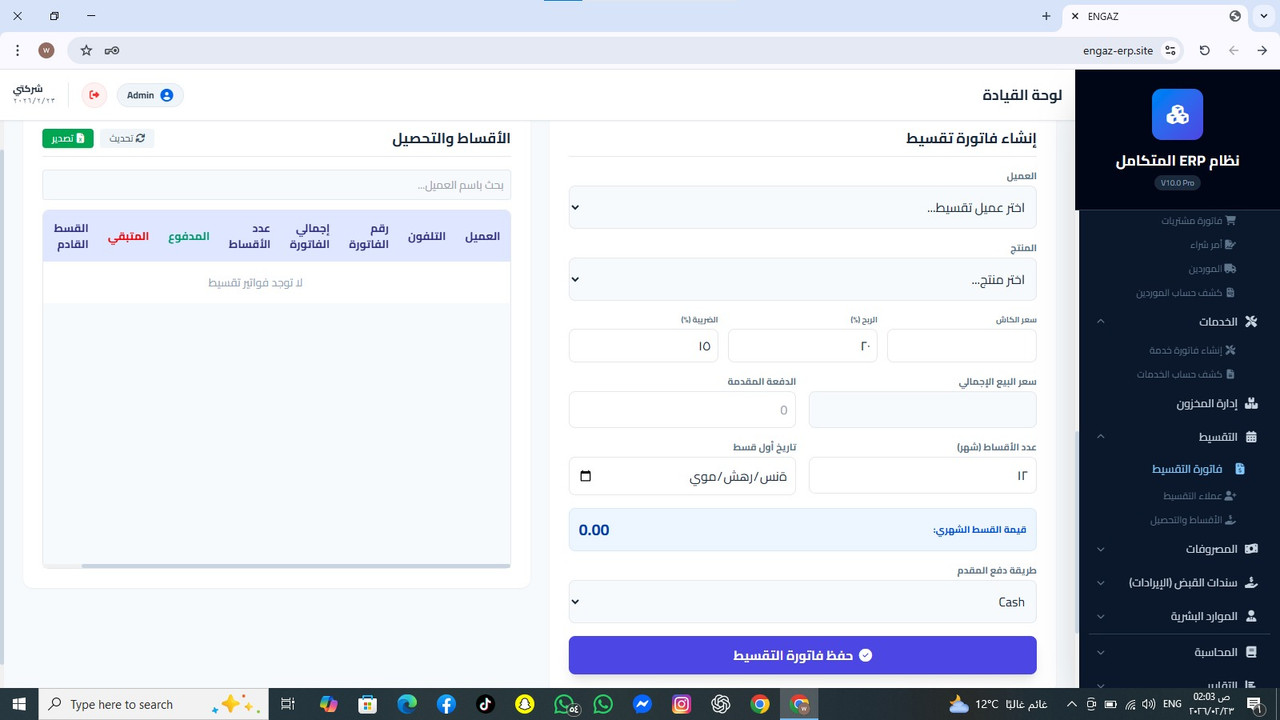Collapse the الخدمات section chevron
This screenshot has height=720, width=1280.
point(1101,321)
